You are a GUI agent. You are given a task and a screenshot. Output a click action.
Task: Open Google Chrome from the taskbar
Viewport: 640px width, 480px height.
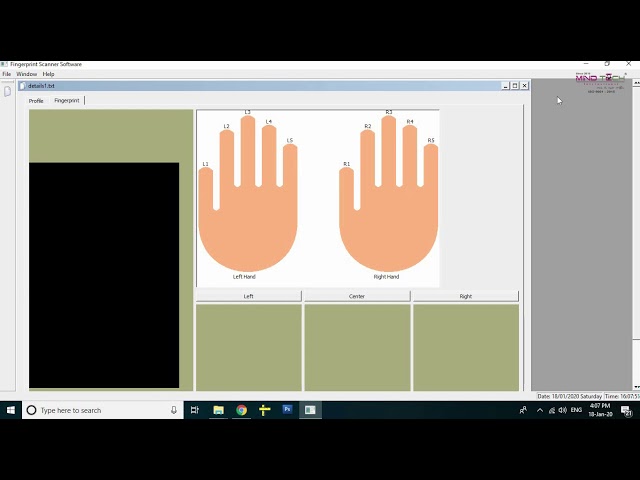coord(242,410)
